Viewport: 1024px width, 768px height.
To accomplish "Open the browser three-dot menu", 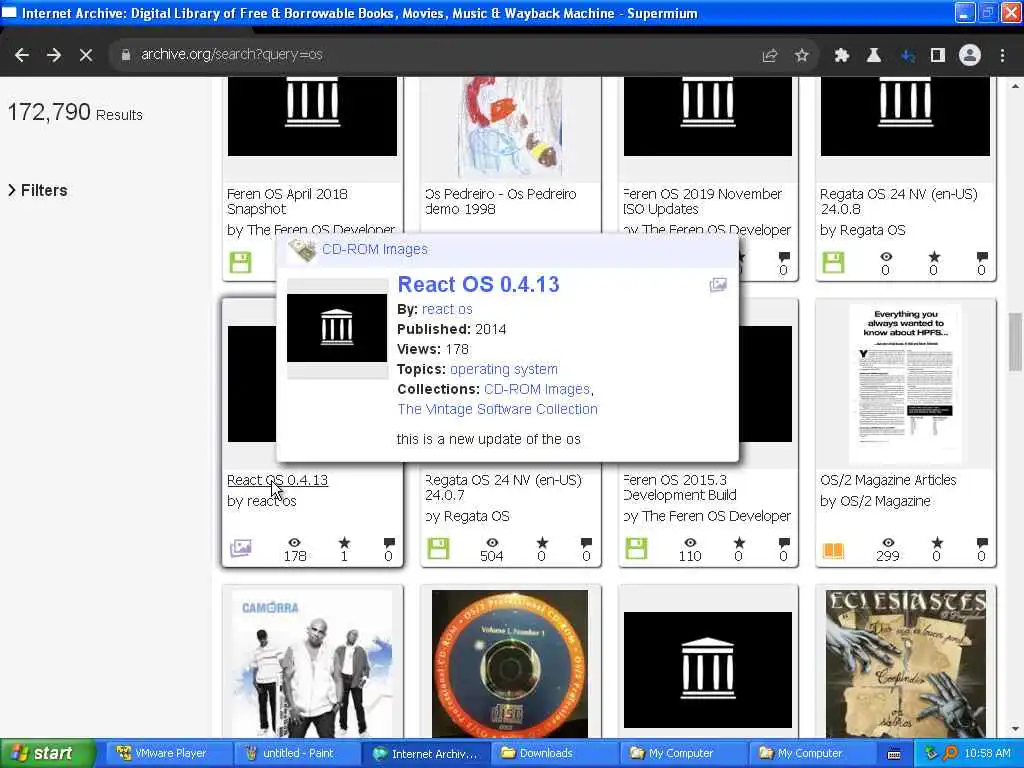I will (1002, 56).
